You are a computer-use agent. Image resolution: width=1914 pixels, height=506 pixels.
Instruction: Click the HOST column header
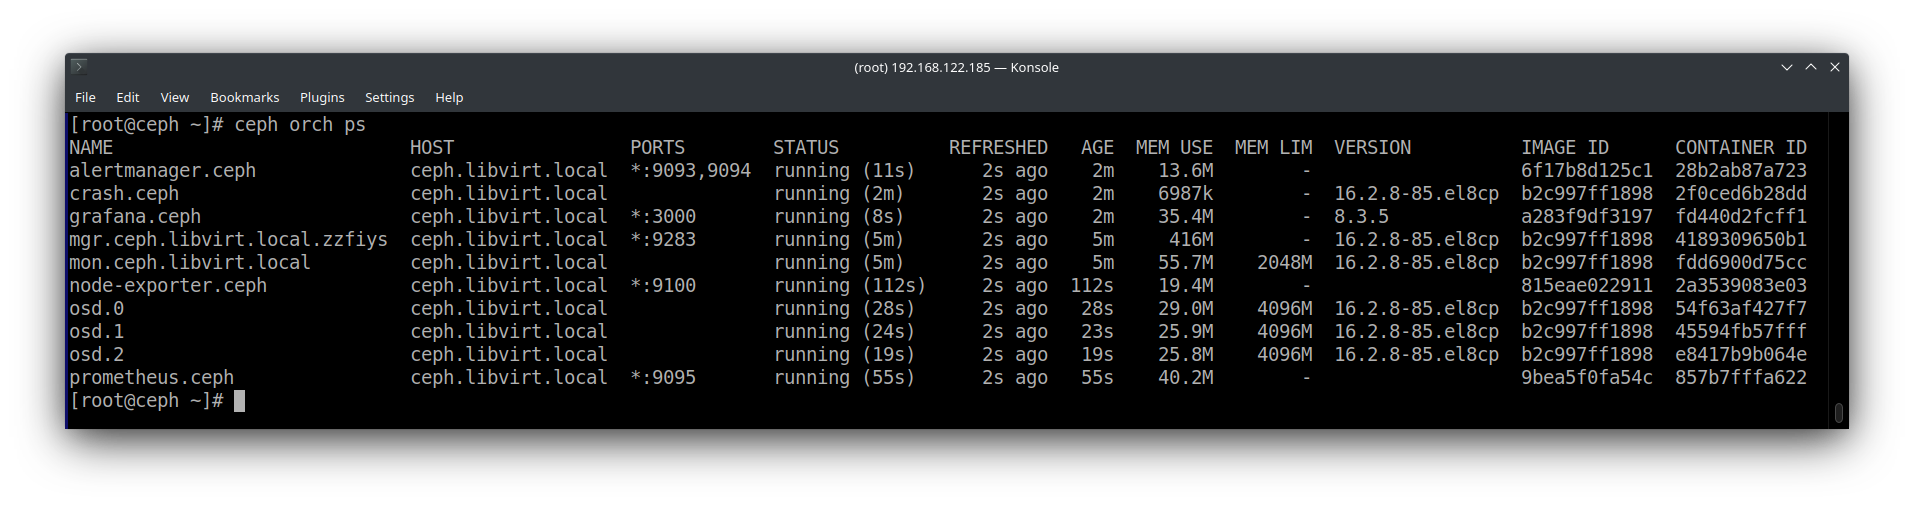(432, 148)
